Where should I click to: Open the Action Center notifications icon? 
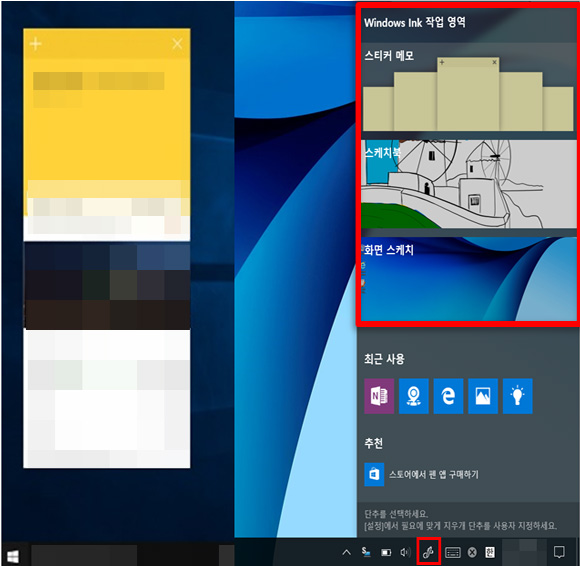559,552
